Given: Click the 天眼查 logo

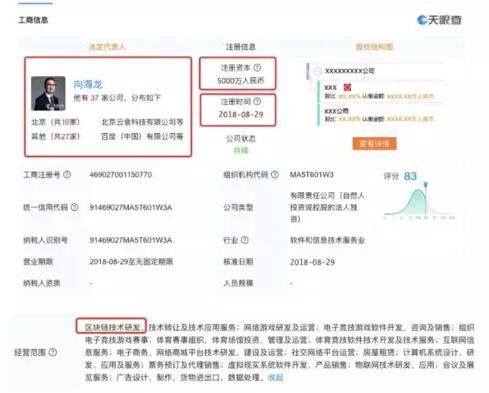Looking at the screenshot, I should tap(439, 20).
